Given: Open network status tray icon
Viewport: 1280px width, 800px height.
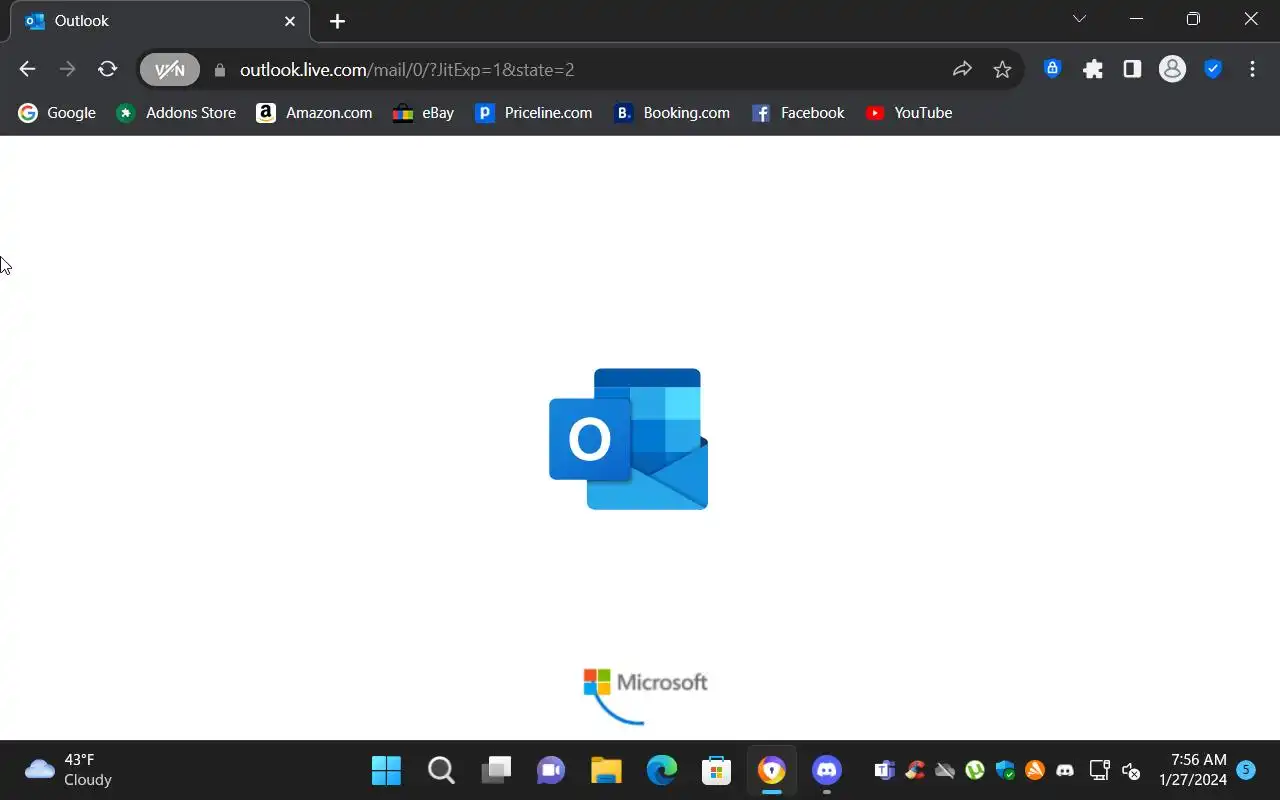Looking at the screenshot, I should point(1099,770).
